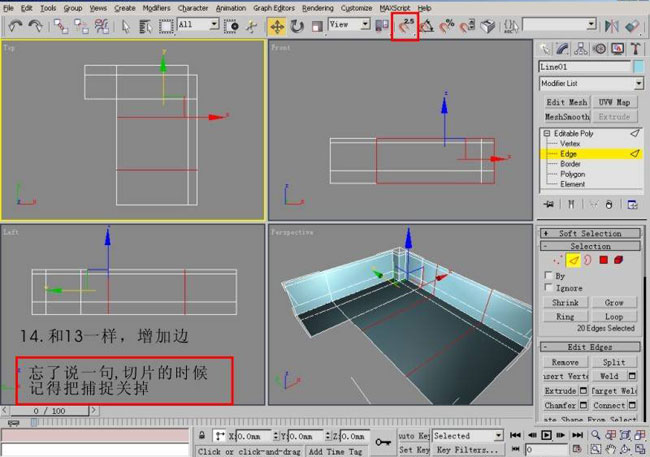
Task: Open the Modify command panel tab
Action: [x=562, y=49]
